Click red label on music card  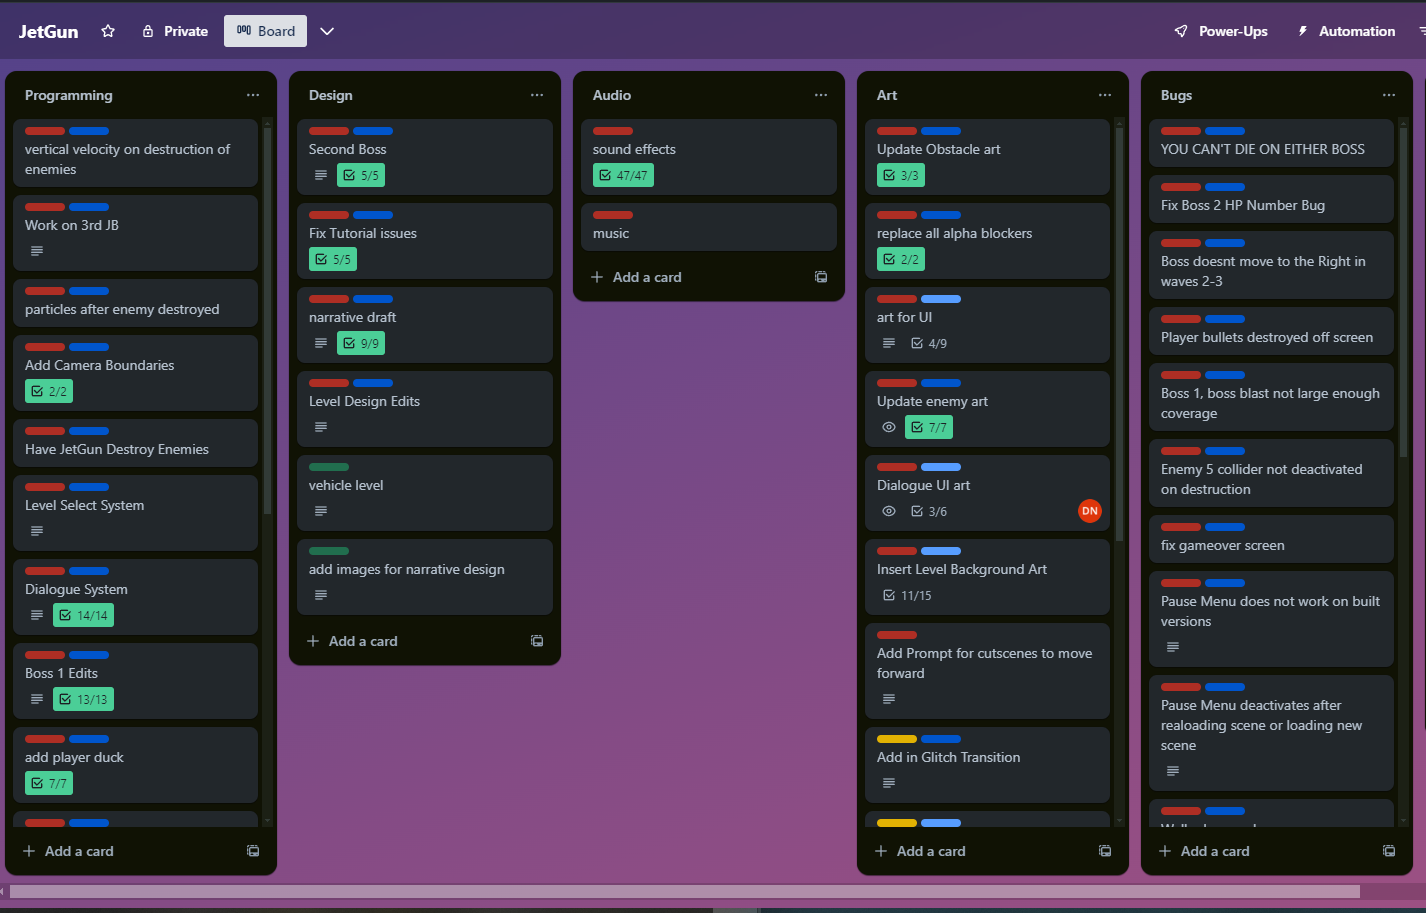pos(613,215)
